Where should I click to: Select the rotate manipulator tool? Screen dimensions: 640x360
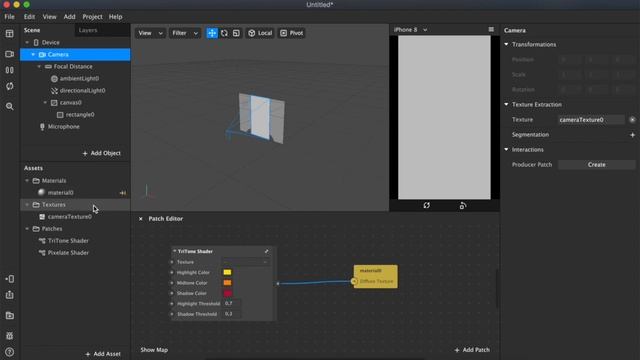pos(224,33)
